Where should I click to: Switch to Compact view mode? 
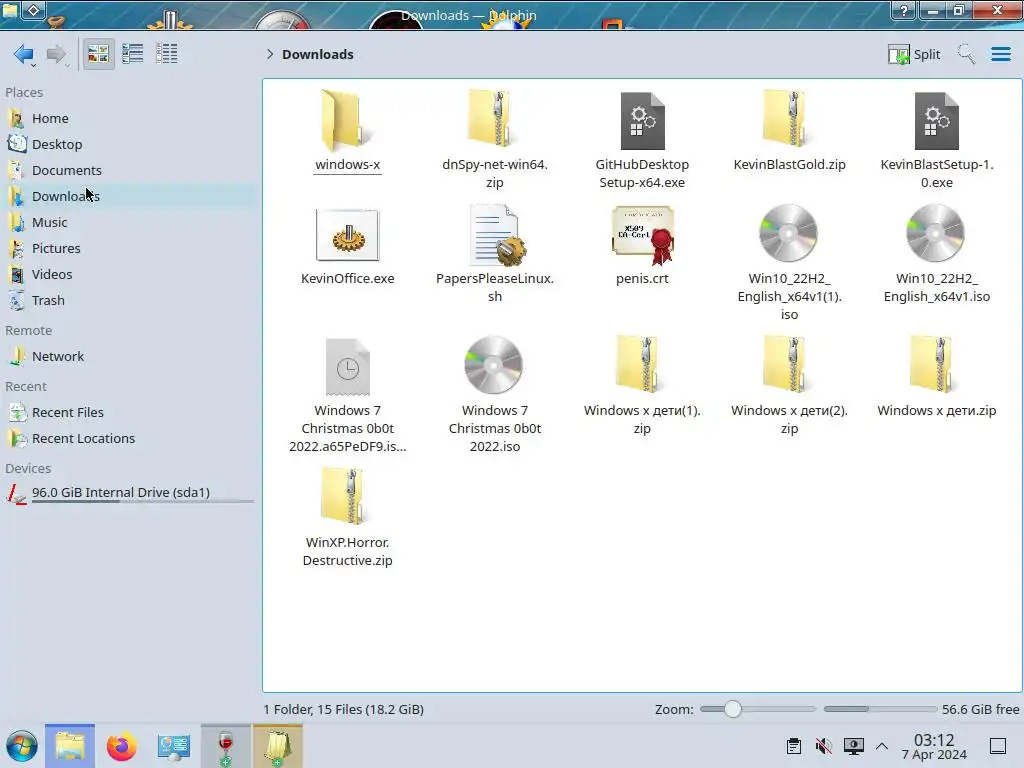click(x=133, y=54)
